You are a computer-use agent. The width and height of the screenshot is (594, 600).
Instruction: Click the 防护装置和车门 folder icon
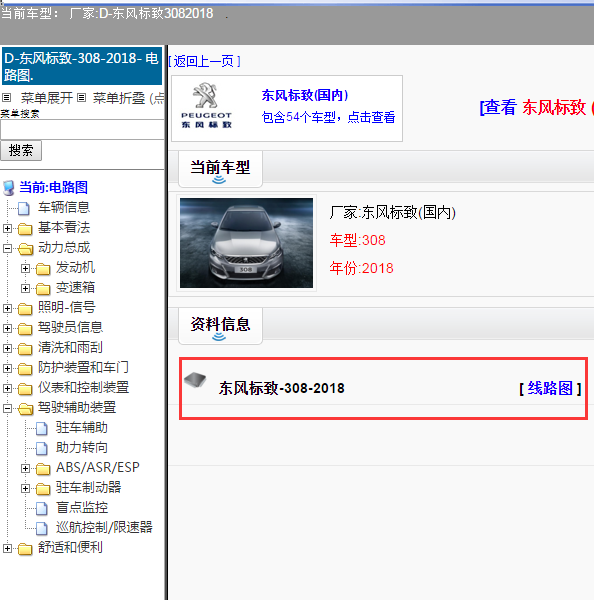pyautogui.click(x=25, y=368)
